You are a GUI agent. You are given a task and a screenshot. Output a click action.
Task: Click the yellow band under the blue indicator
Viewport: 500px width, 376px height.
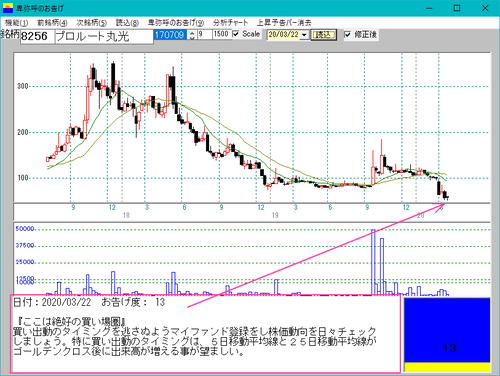tap(447, 367)
